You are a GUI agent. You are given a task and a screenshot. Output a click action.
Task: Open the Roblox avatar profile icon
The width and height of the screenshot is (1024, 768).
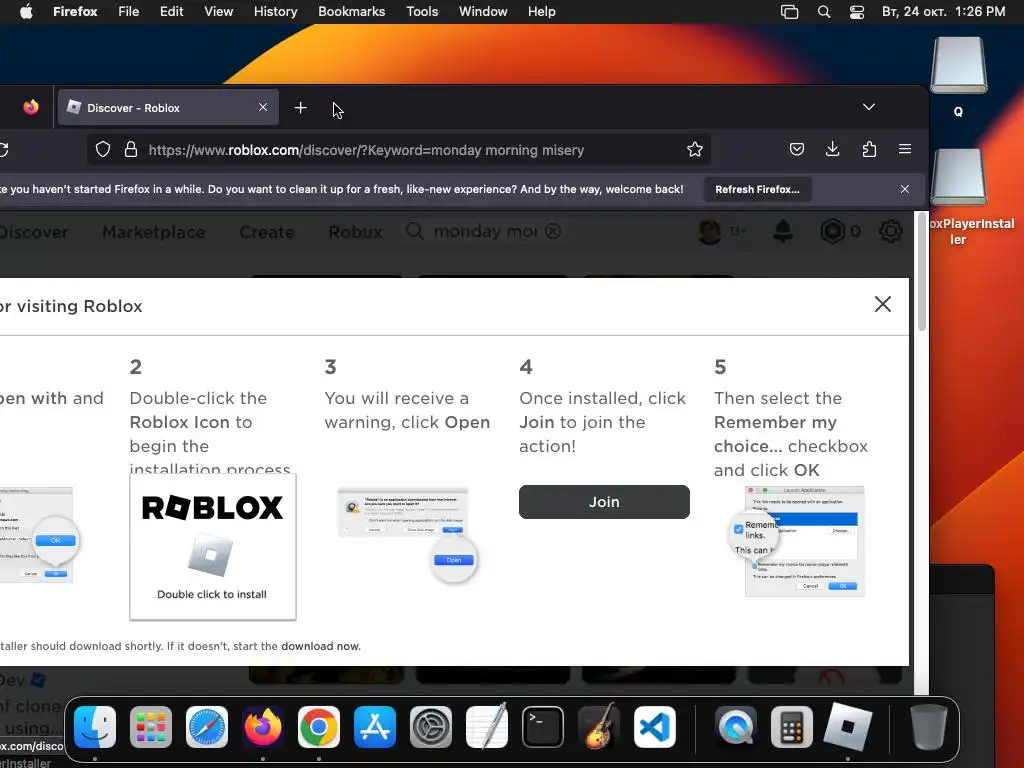710,231
